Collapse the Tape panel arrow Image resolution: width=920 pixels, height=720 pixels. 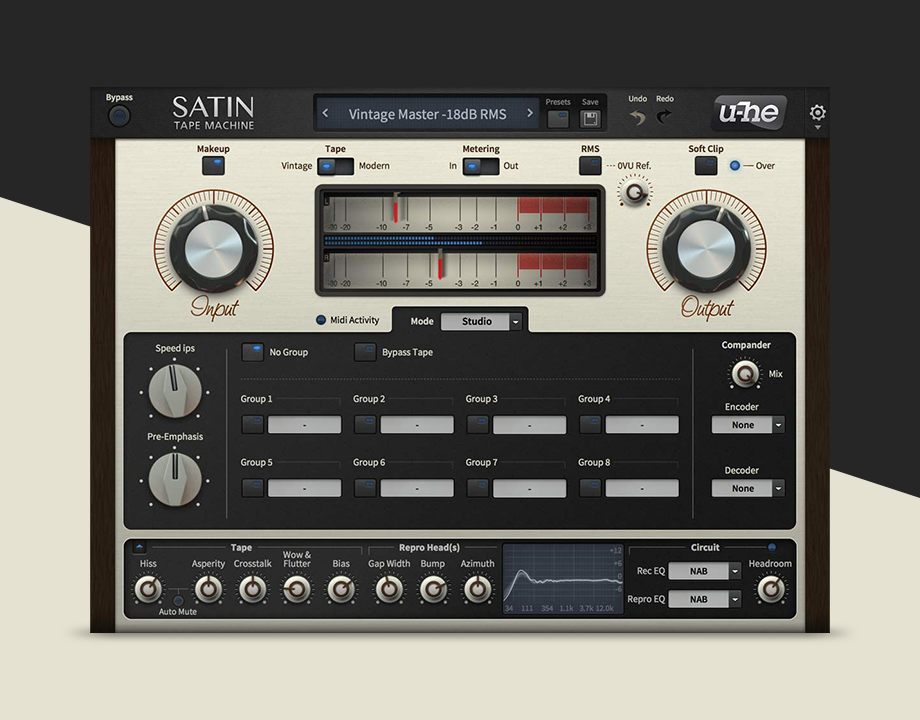(x=139, y=547)
